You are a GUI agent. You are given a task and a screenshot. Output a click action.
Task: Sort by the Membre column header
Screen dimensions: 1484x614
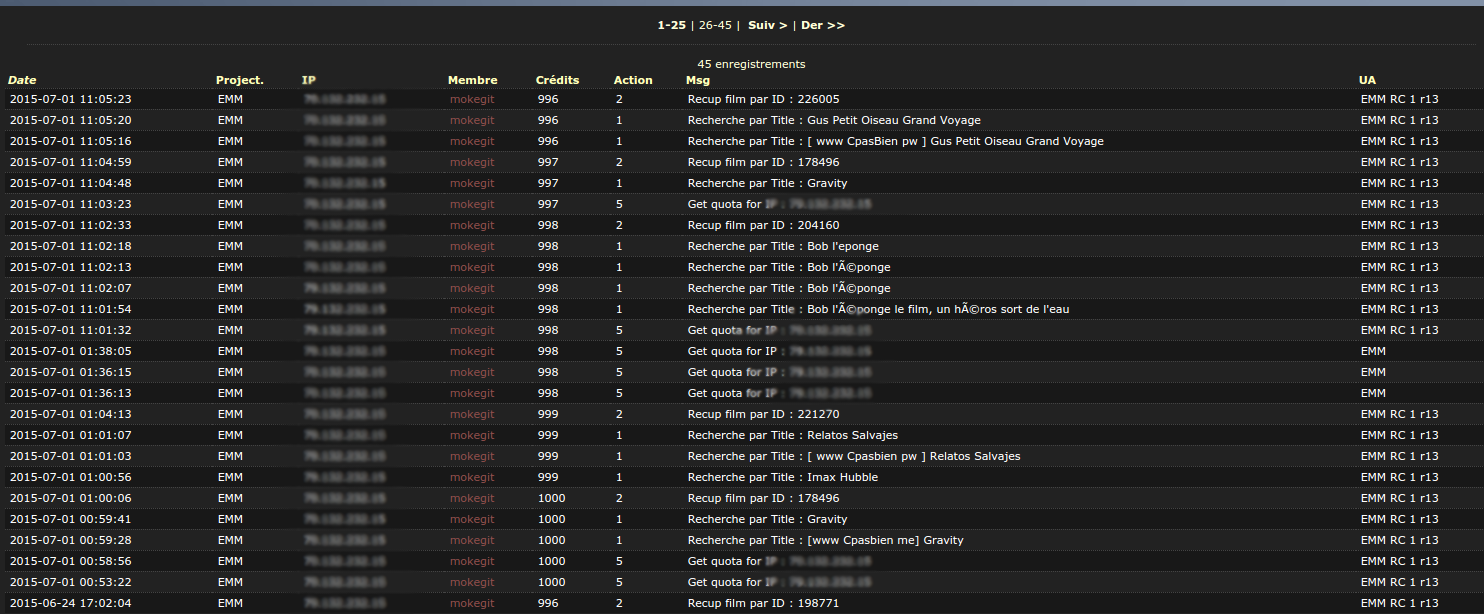tap(473, 80)
